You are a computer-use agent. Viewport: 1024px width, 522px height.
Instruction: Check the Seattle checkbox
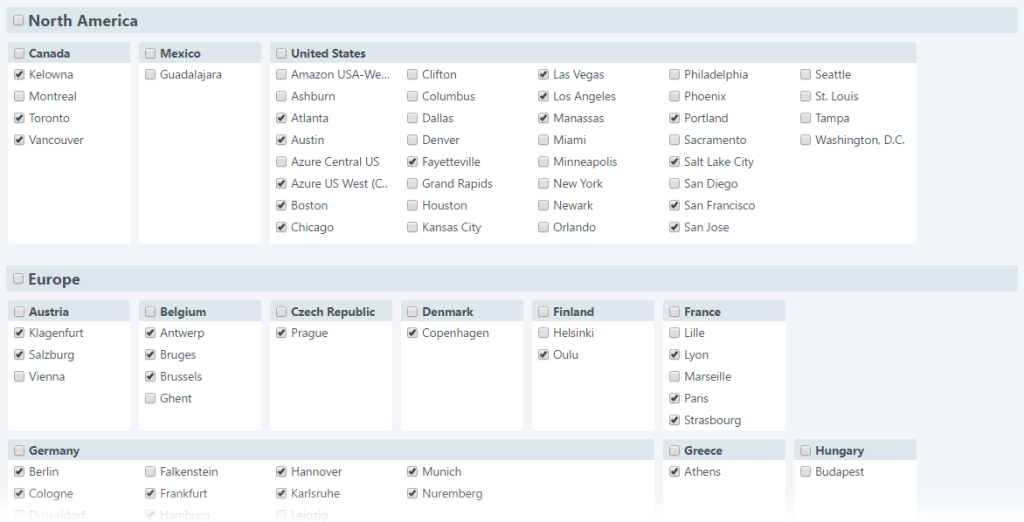coord(806,74)
